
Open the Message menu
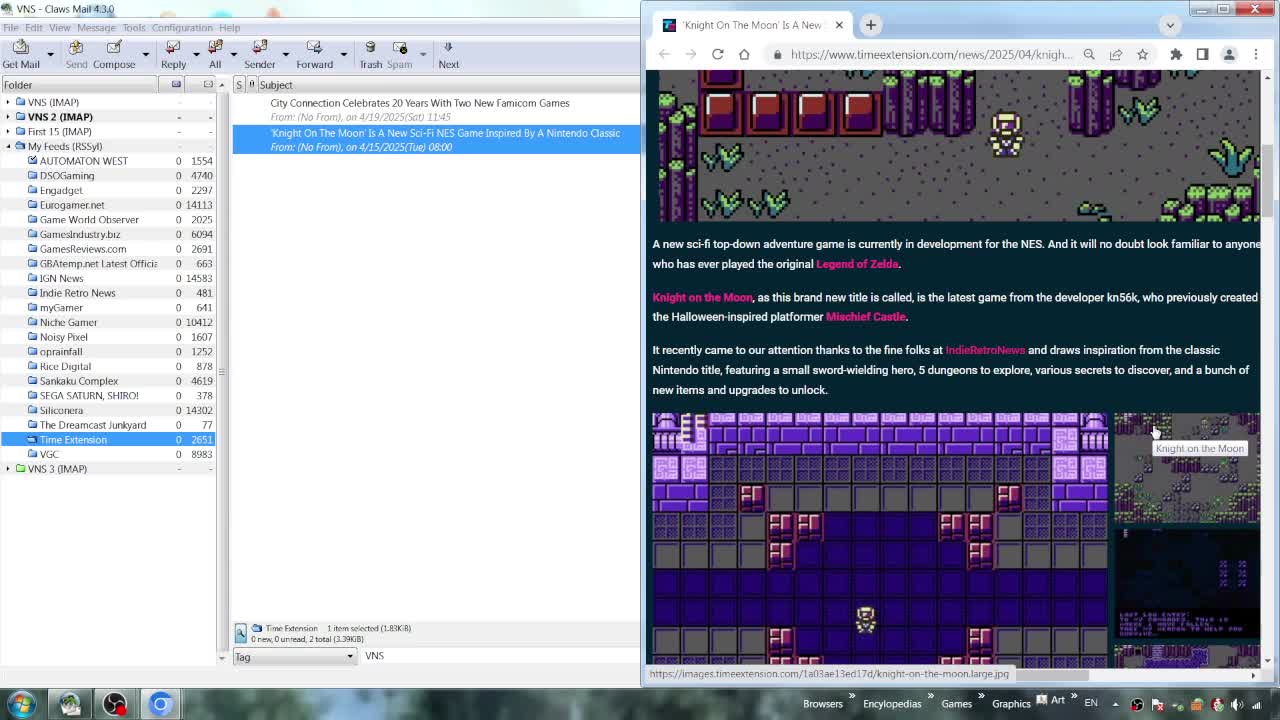pyautogui.click(x=97, y=27)
